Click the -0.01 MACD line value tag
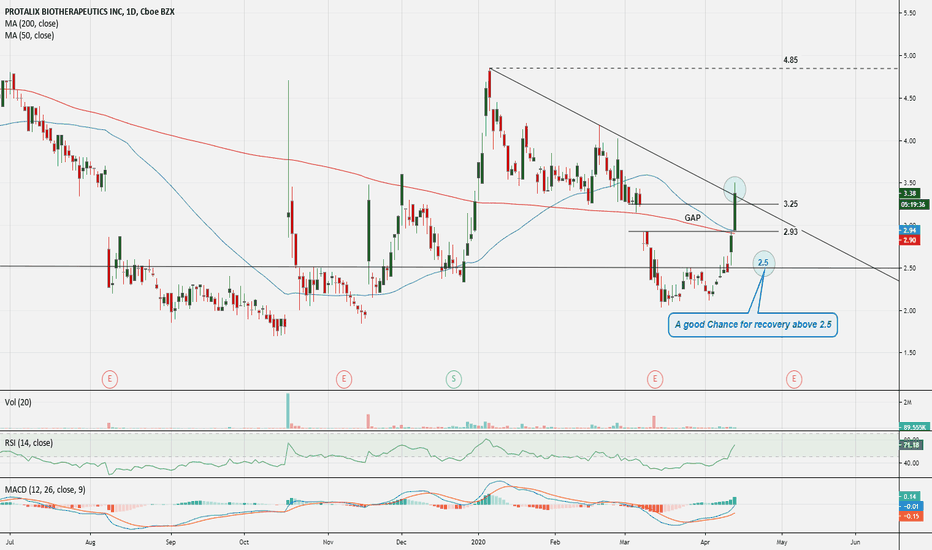The width and height of the screenshot is (932, 550). pyautogui.click(x=911, y=507)
